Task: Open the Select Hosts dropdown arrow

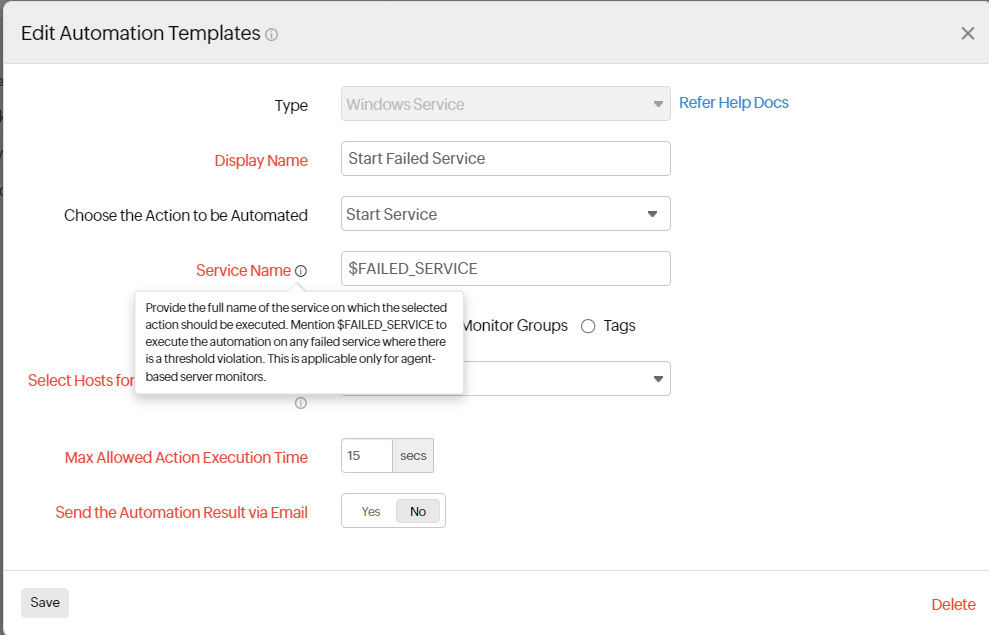Action: point(658,379)
